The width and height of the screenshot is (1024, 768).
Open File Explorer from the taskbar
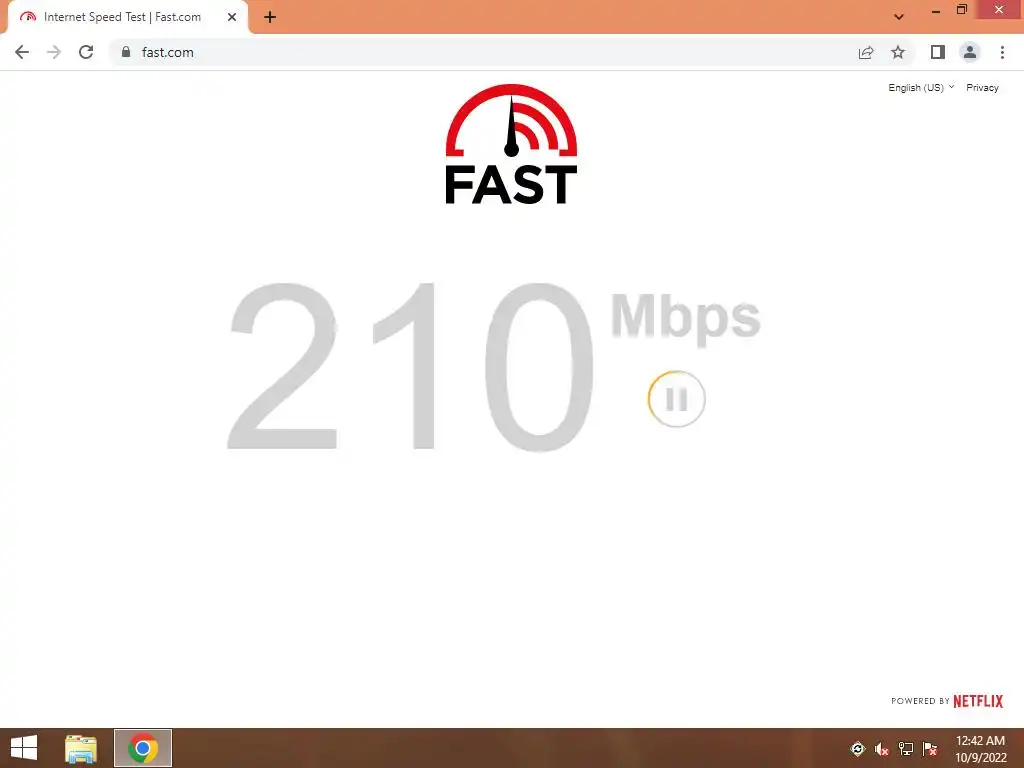(x=81, y=748)
